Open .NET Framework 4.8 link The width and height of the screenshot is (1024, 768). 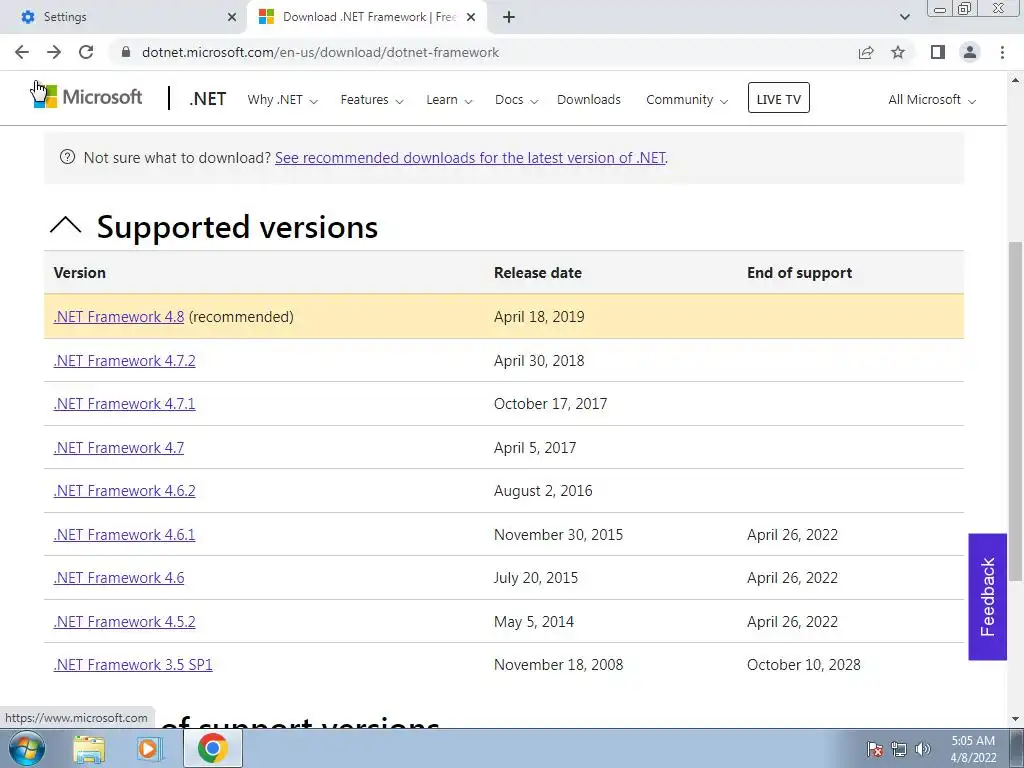point(119,317)
